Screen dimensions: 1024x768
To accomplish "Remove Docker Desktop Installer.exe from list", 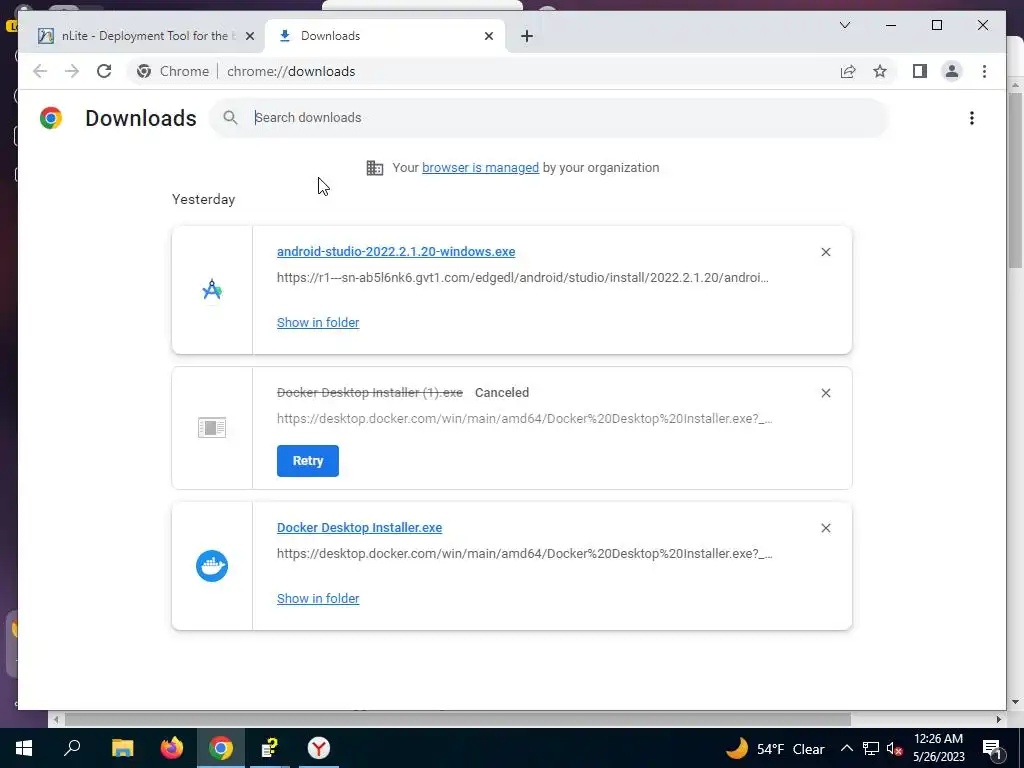I will pos(825,528).
